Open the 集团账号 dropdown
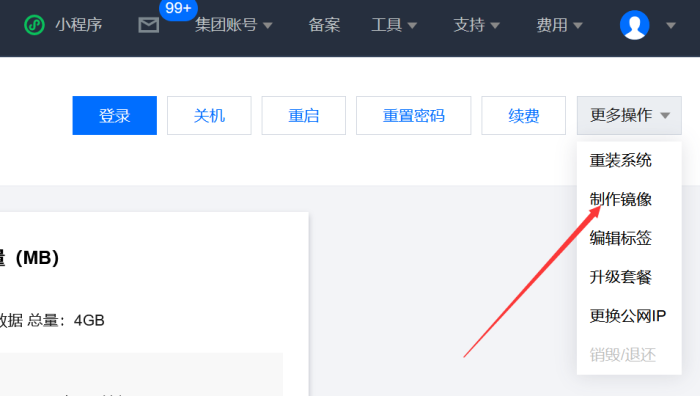 (233, 25)
